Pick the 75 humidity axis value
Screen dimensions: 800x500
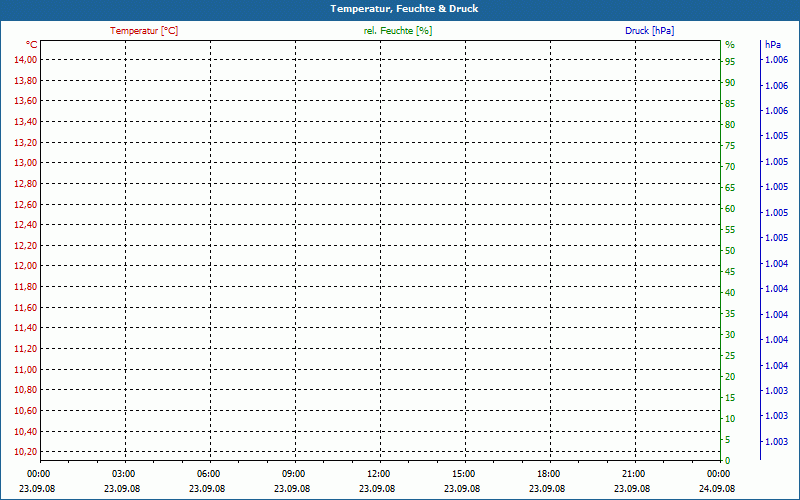(x=730, y=146)
